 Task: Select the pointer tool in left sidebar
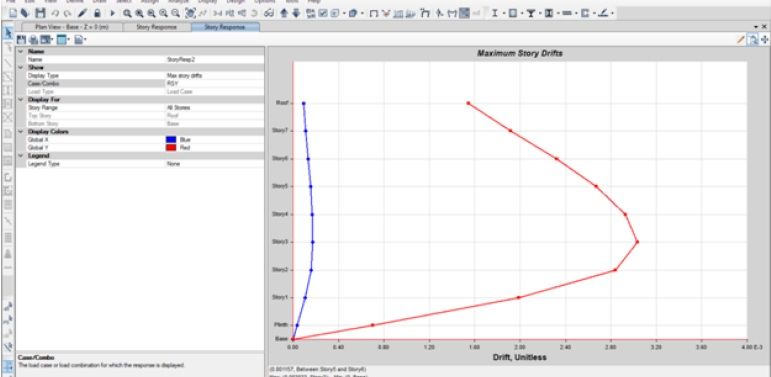pos(8,33)
